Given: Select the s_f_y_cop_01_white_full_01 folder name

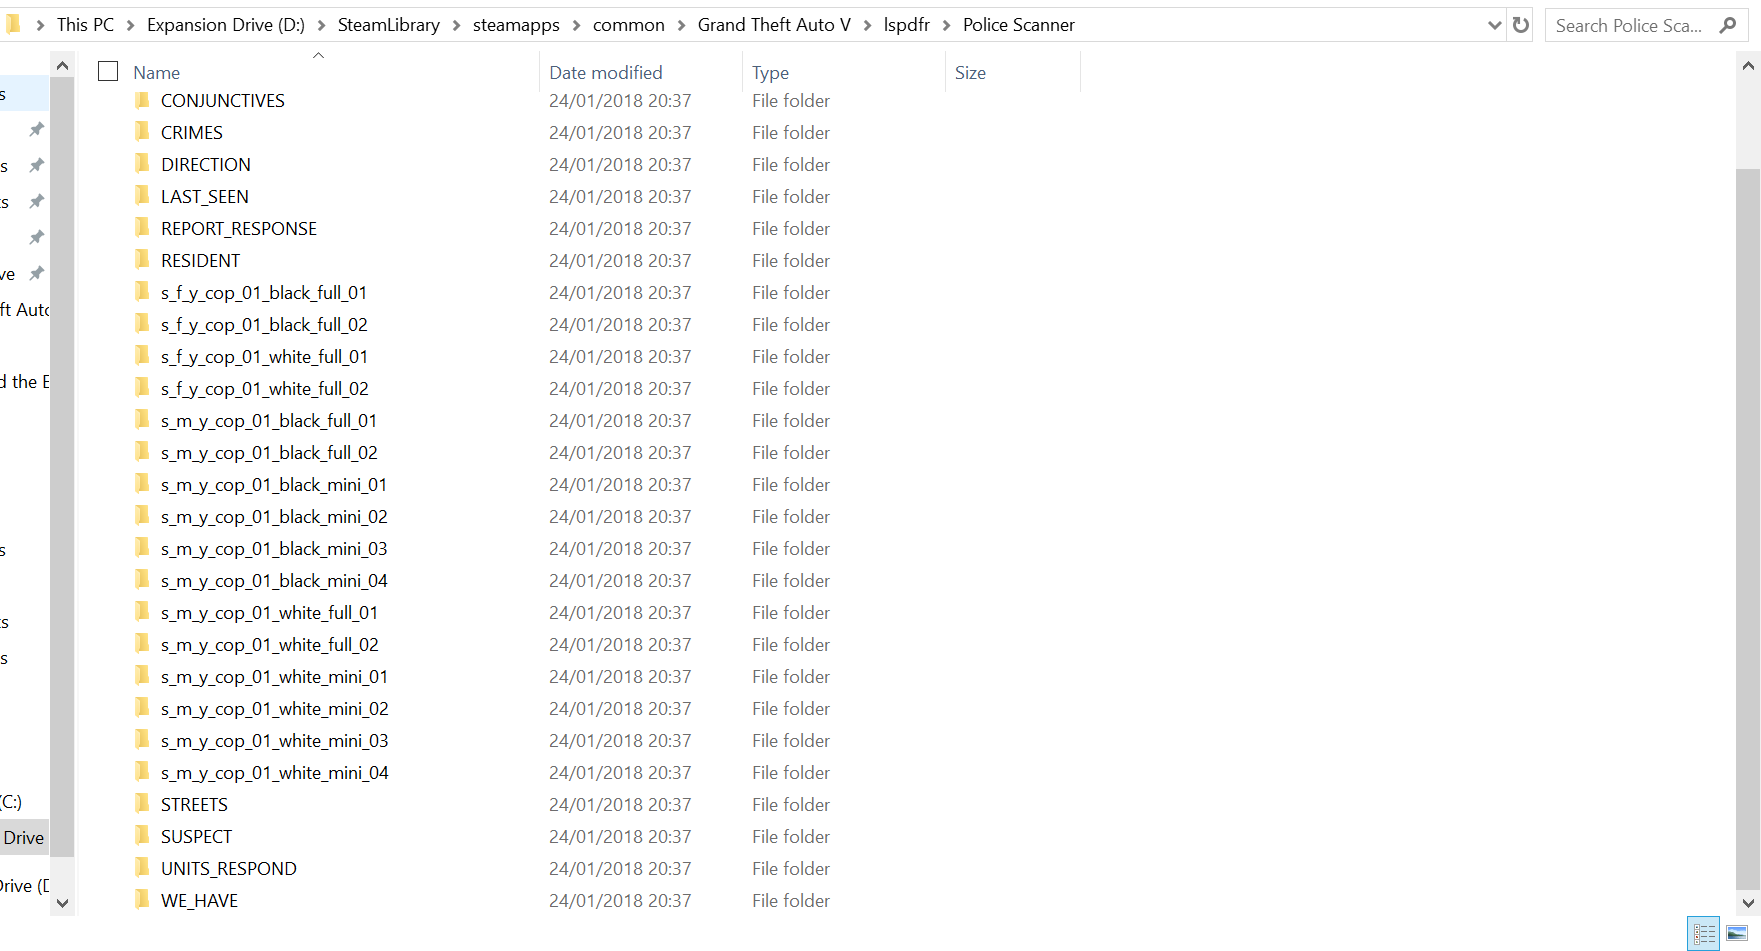Looking at the screenshot, I should tap(264, 356).
